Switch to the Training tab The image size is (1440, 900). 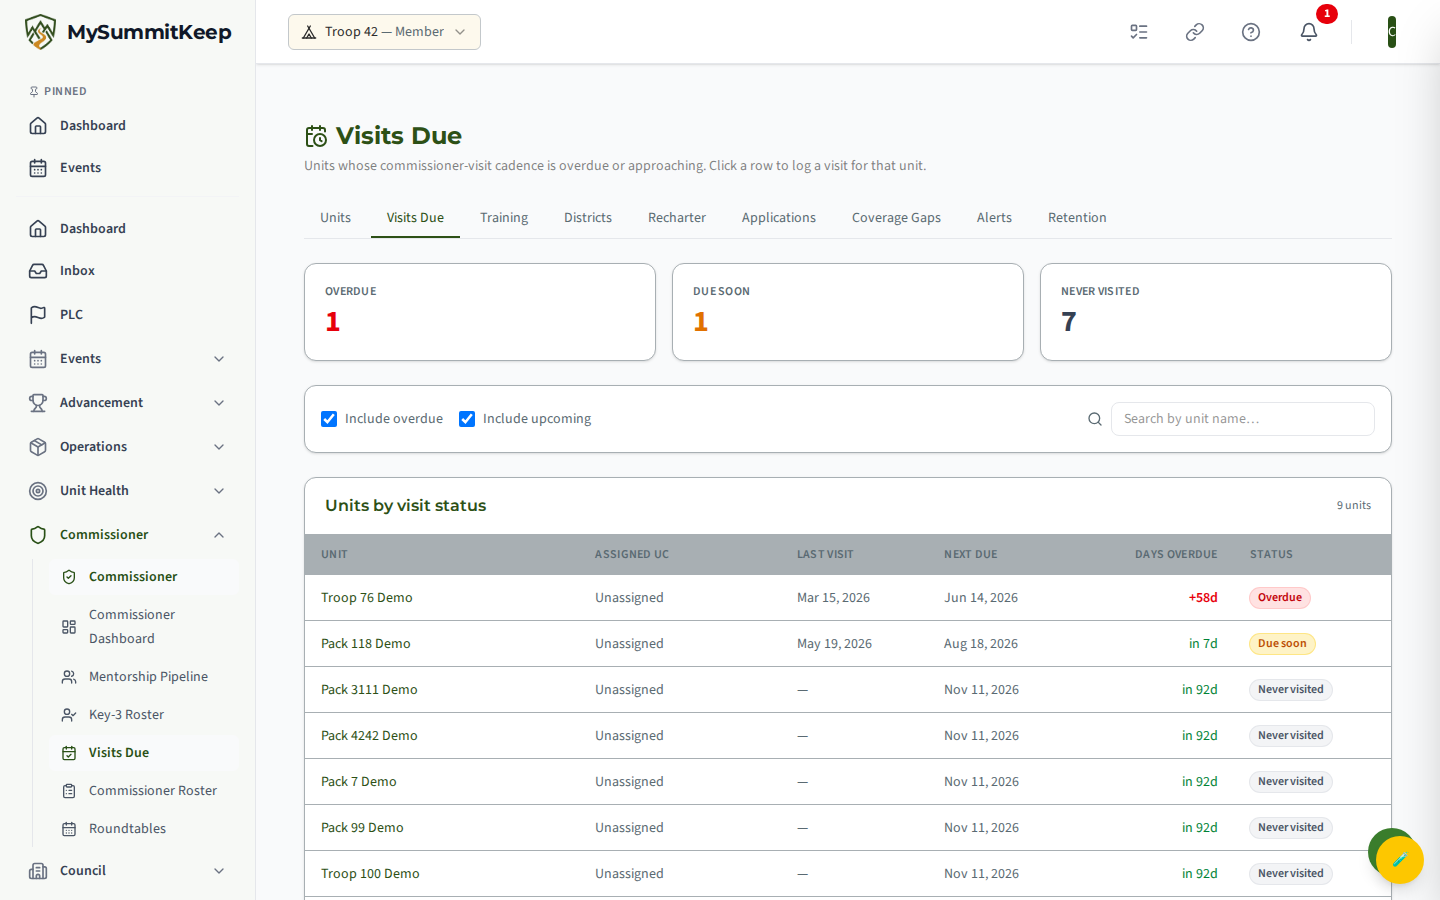[504, 218]
